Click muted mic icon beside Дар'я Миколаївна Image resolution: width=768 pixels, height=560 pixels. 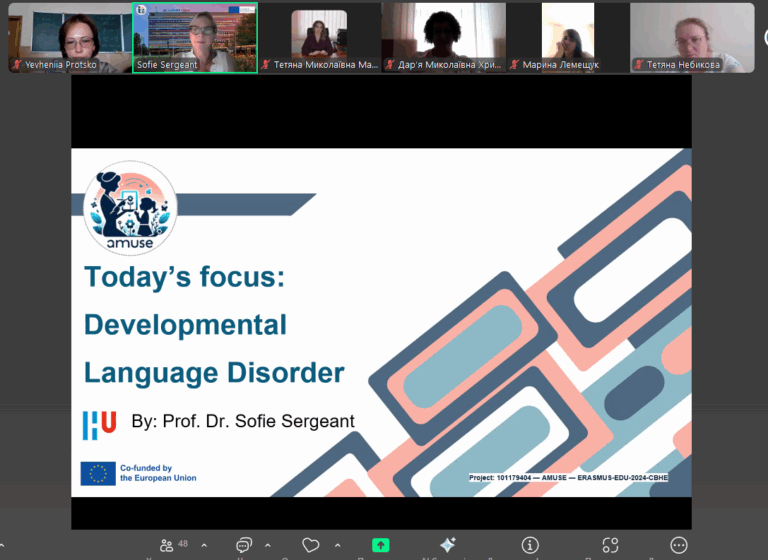(x=390, y=64)
